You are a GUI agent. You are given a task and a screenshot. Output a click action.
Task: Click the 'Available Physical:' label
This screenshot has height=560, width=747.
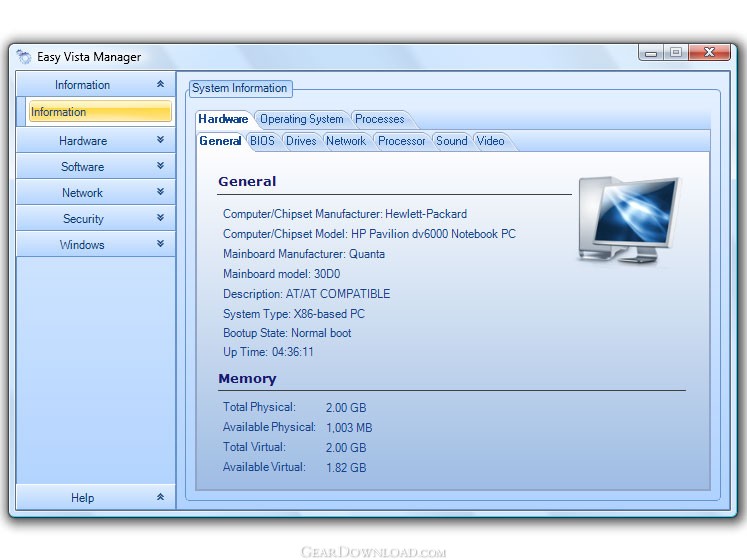269,427
